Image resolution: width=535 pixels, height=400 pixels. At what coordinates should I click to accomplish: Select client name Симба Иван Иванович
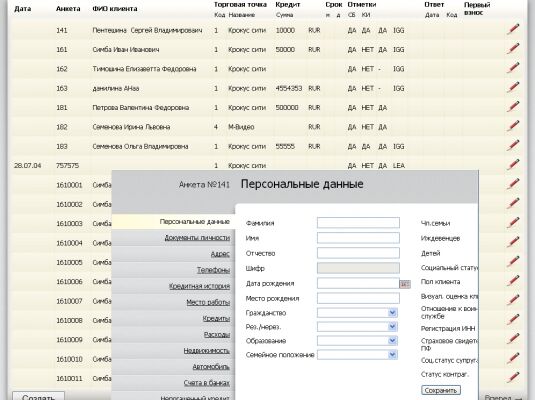click(126, 50)
